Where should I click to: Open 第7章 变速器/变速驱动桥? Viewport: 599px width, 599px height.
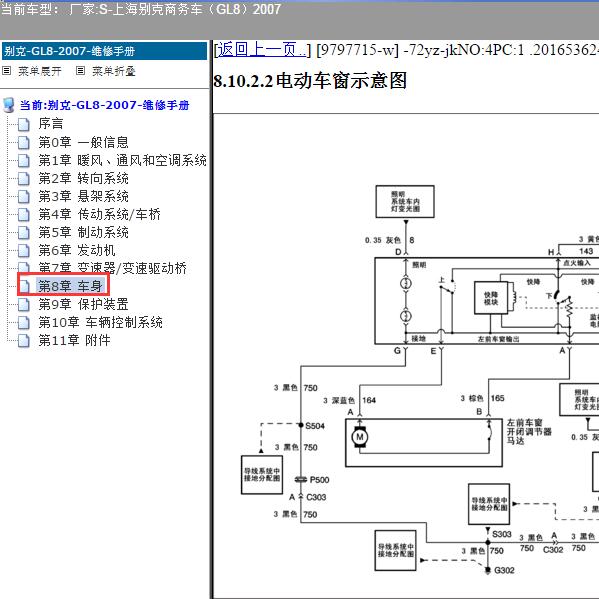point(112,268)
